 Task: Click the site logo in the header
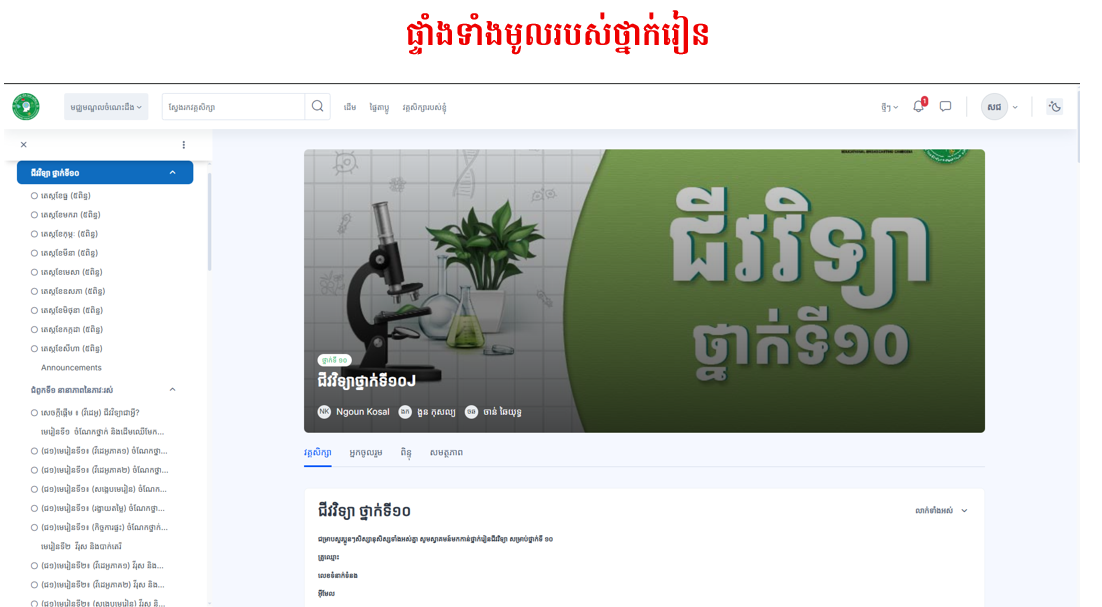coord(26,107)
